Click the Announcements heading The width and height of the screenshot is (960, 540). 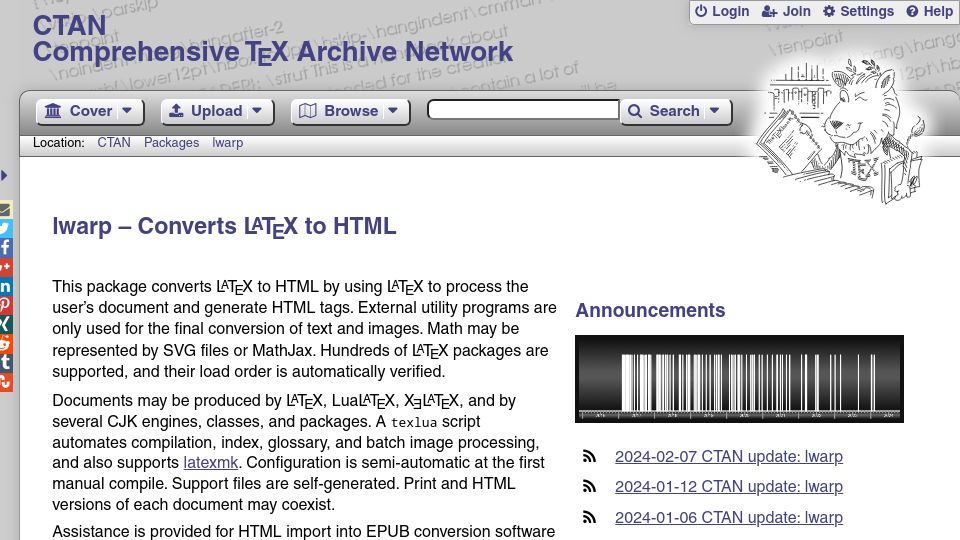(650, 310)
